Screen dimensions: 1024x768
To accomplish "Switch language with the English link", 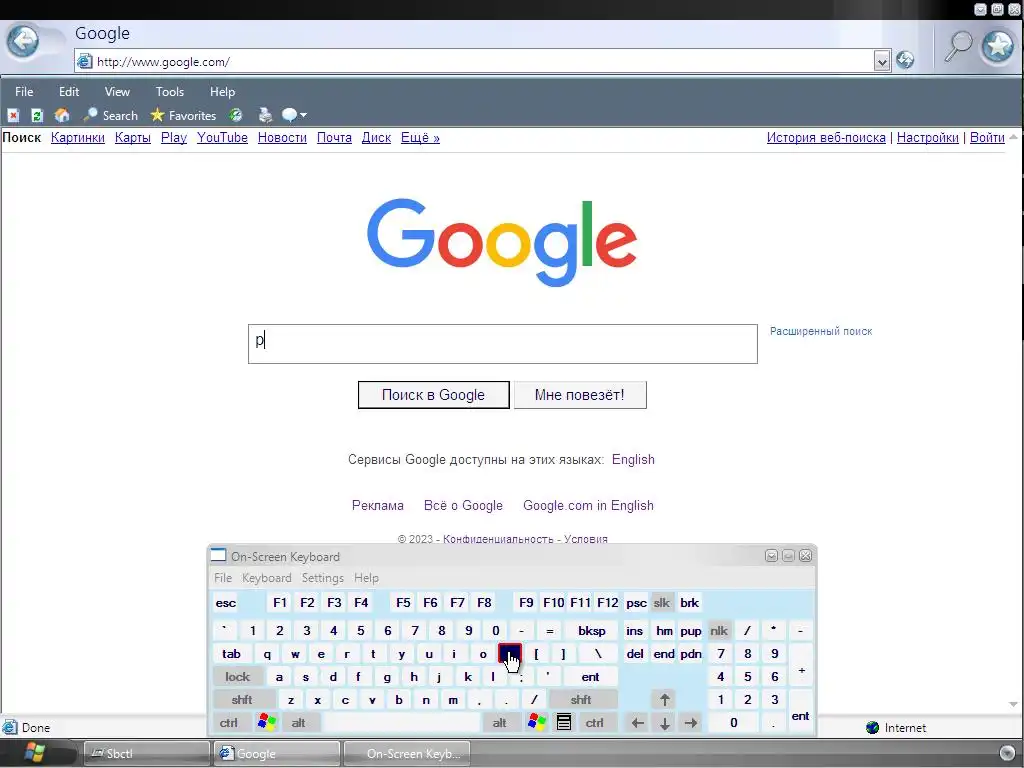I will (633, 460).
